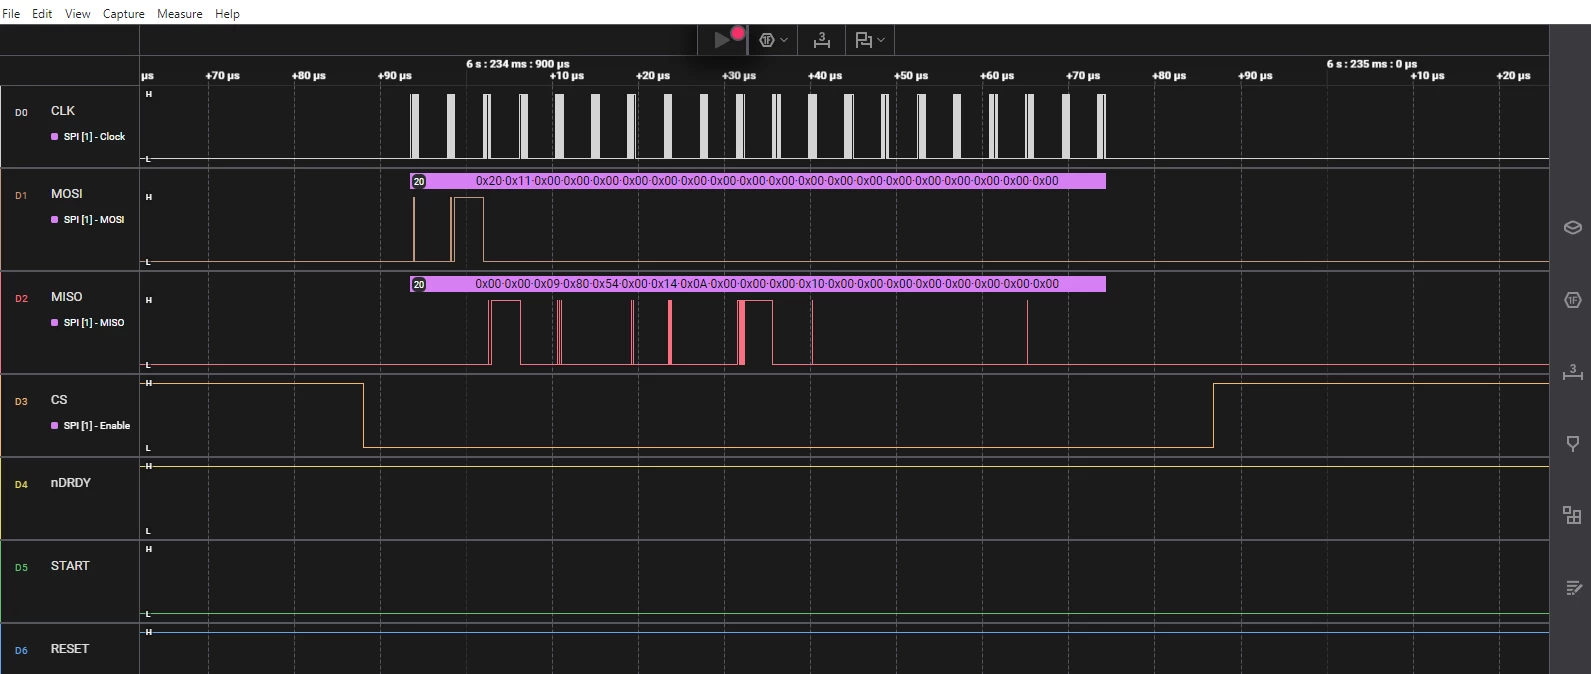
Task: Click the D3 channel index label
Action: tap(21, 402)
